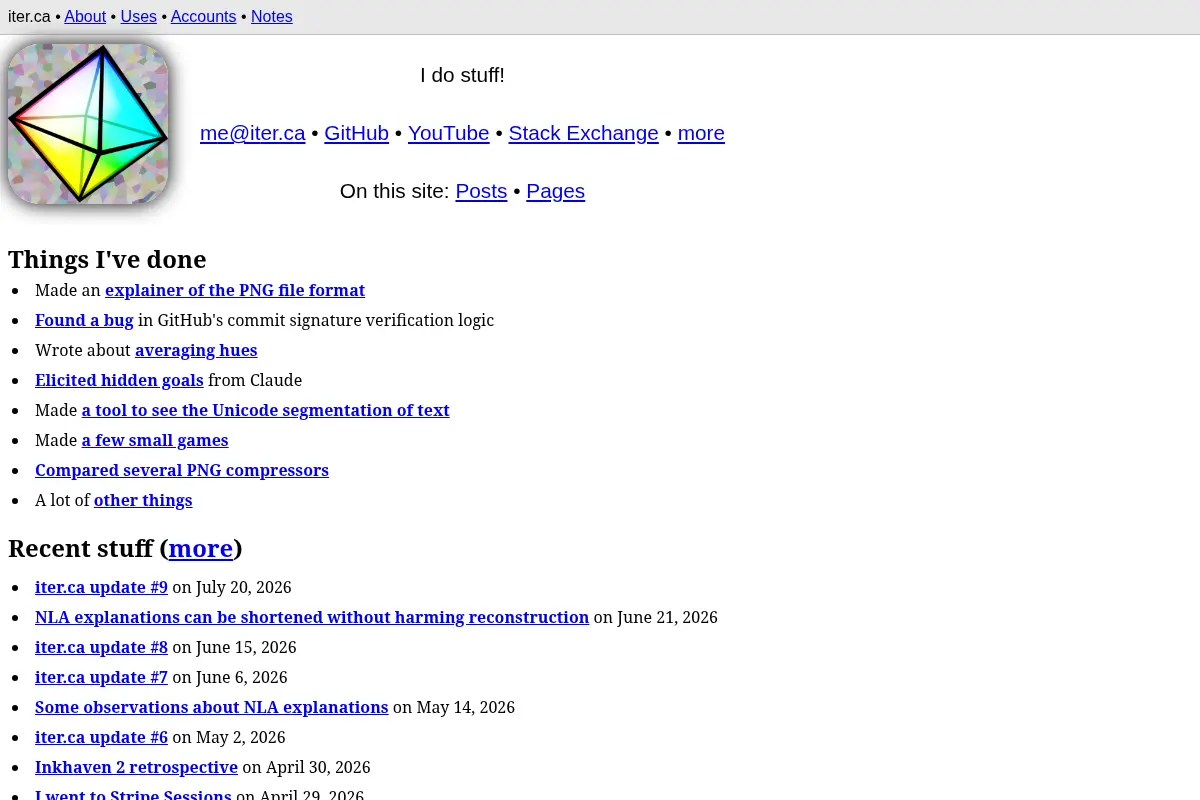Viewport: 1200px width, 800px height.
Task: Click the 'I do stuff!' tagline text
Action: click(462, 75)
